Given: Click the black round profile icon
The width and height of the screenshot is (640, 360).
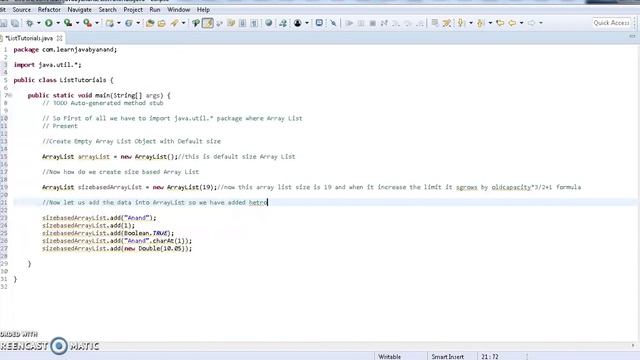Looking at the screenshot, I should coord(298,23).
